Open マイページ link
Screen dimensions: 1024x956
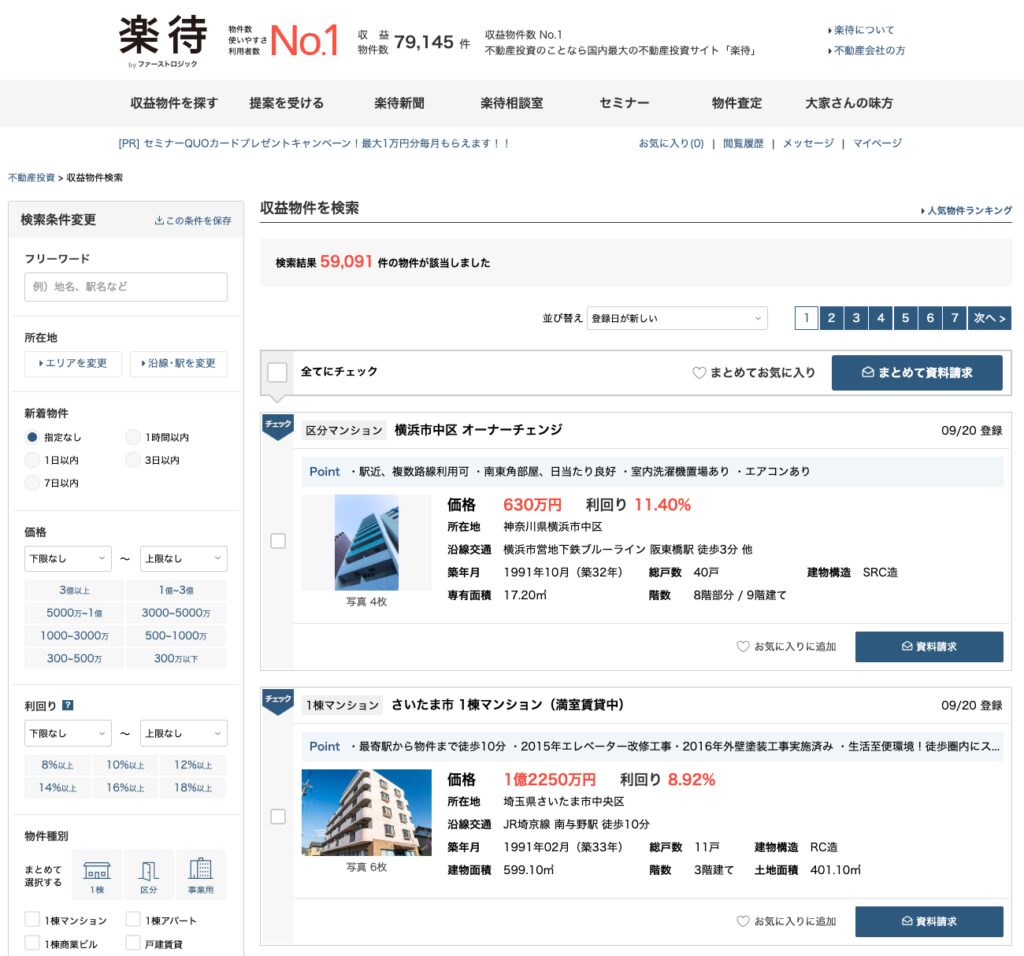point(877,143)
